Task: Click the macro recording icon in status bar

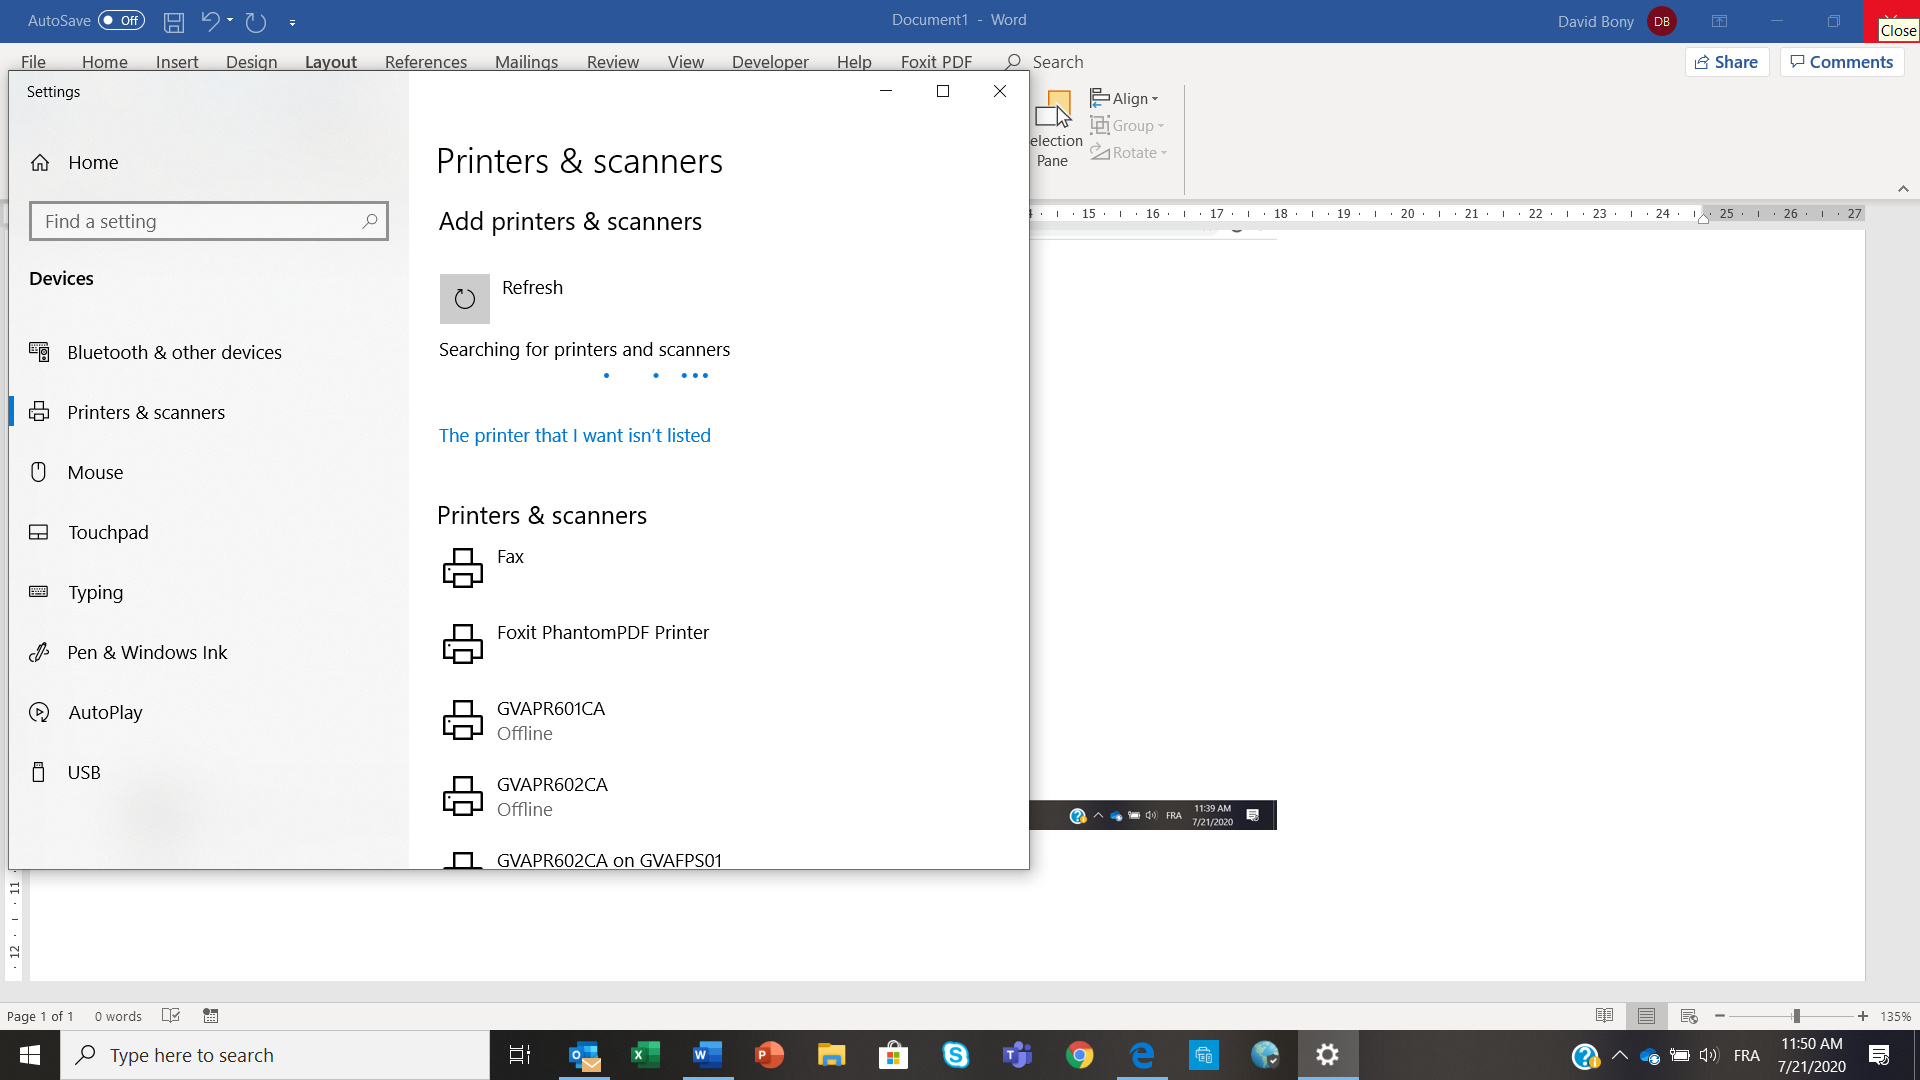Action: (x=211, y=1016)
